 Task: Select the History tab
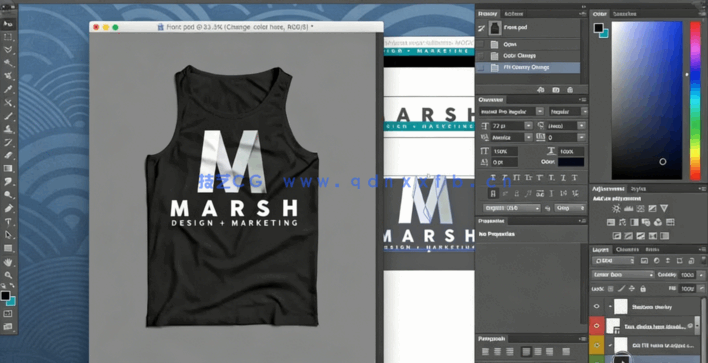pyautogui.click(x=487, y=14)
